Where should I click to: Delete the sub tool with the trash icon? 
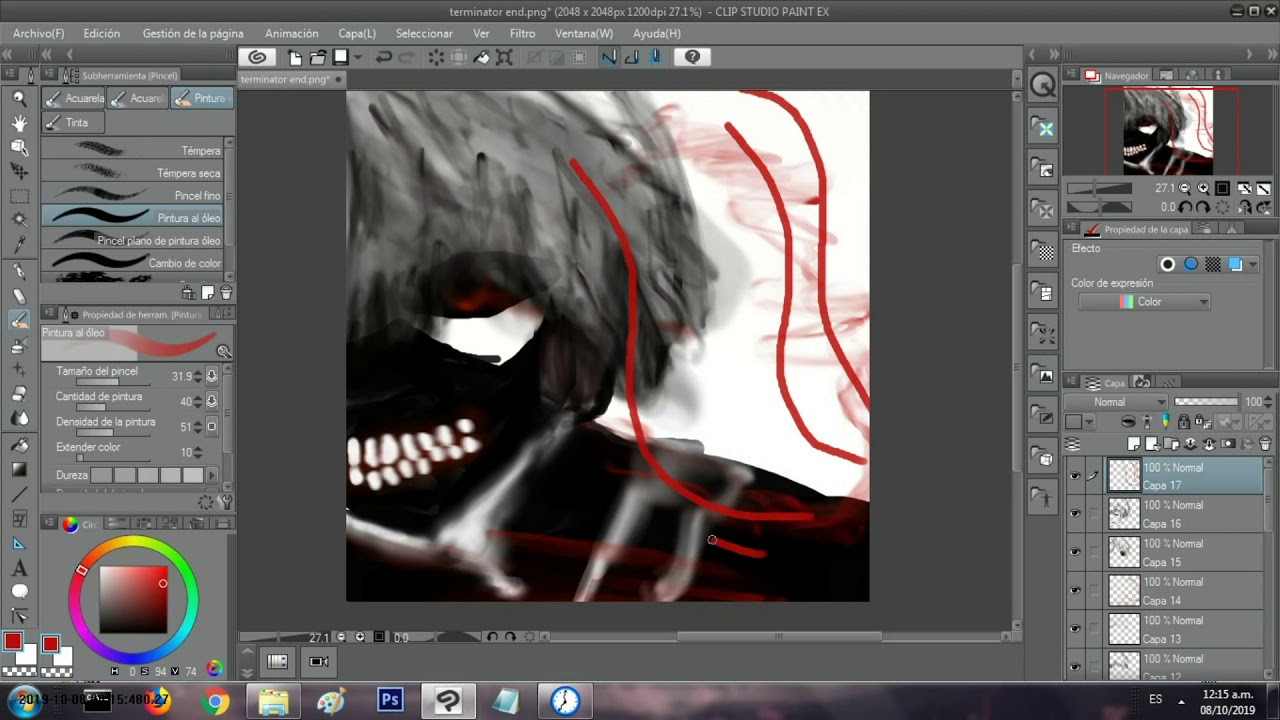pos(226,293)
